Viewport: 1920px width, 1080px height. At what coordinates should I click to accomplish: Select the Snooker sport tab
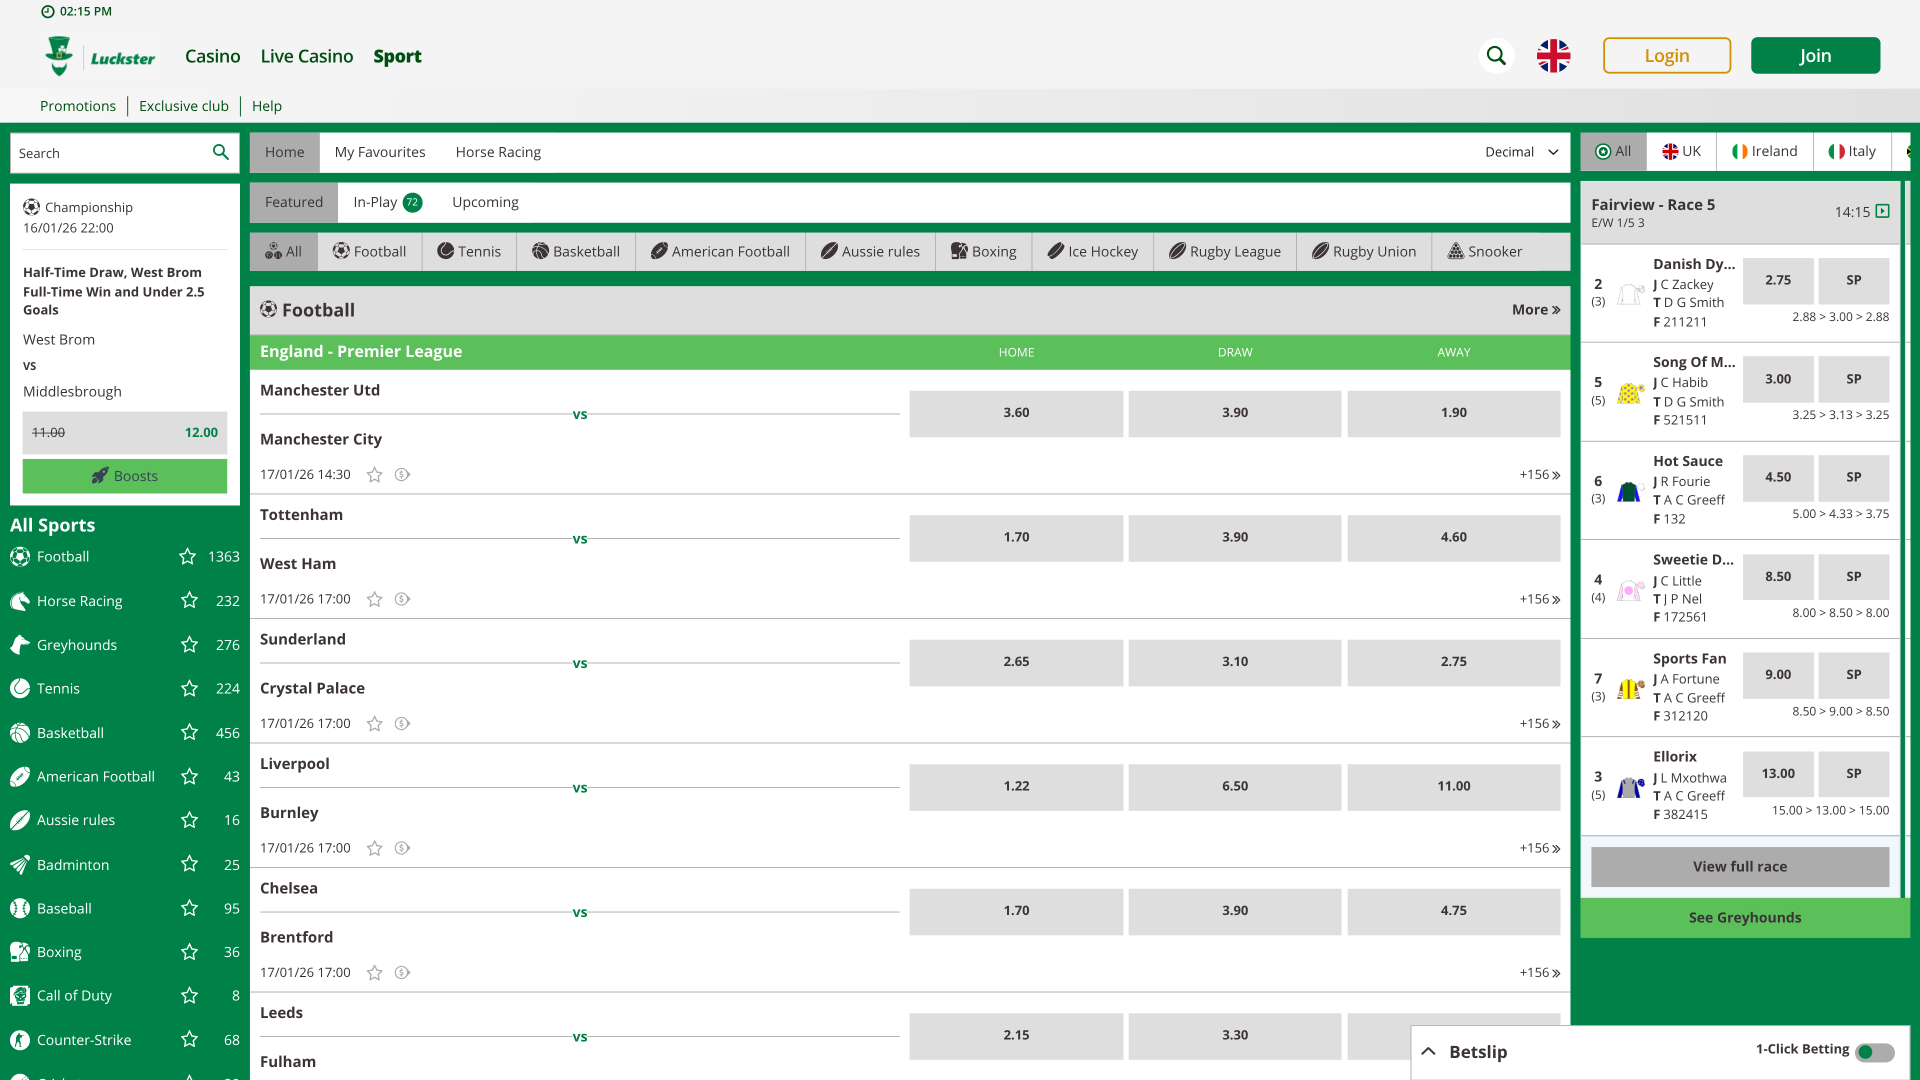tap(1485, 251)
